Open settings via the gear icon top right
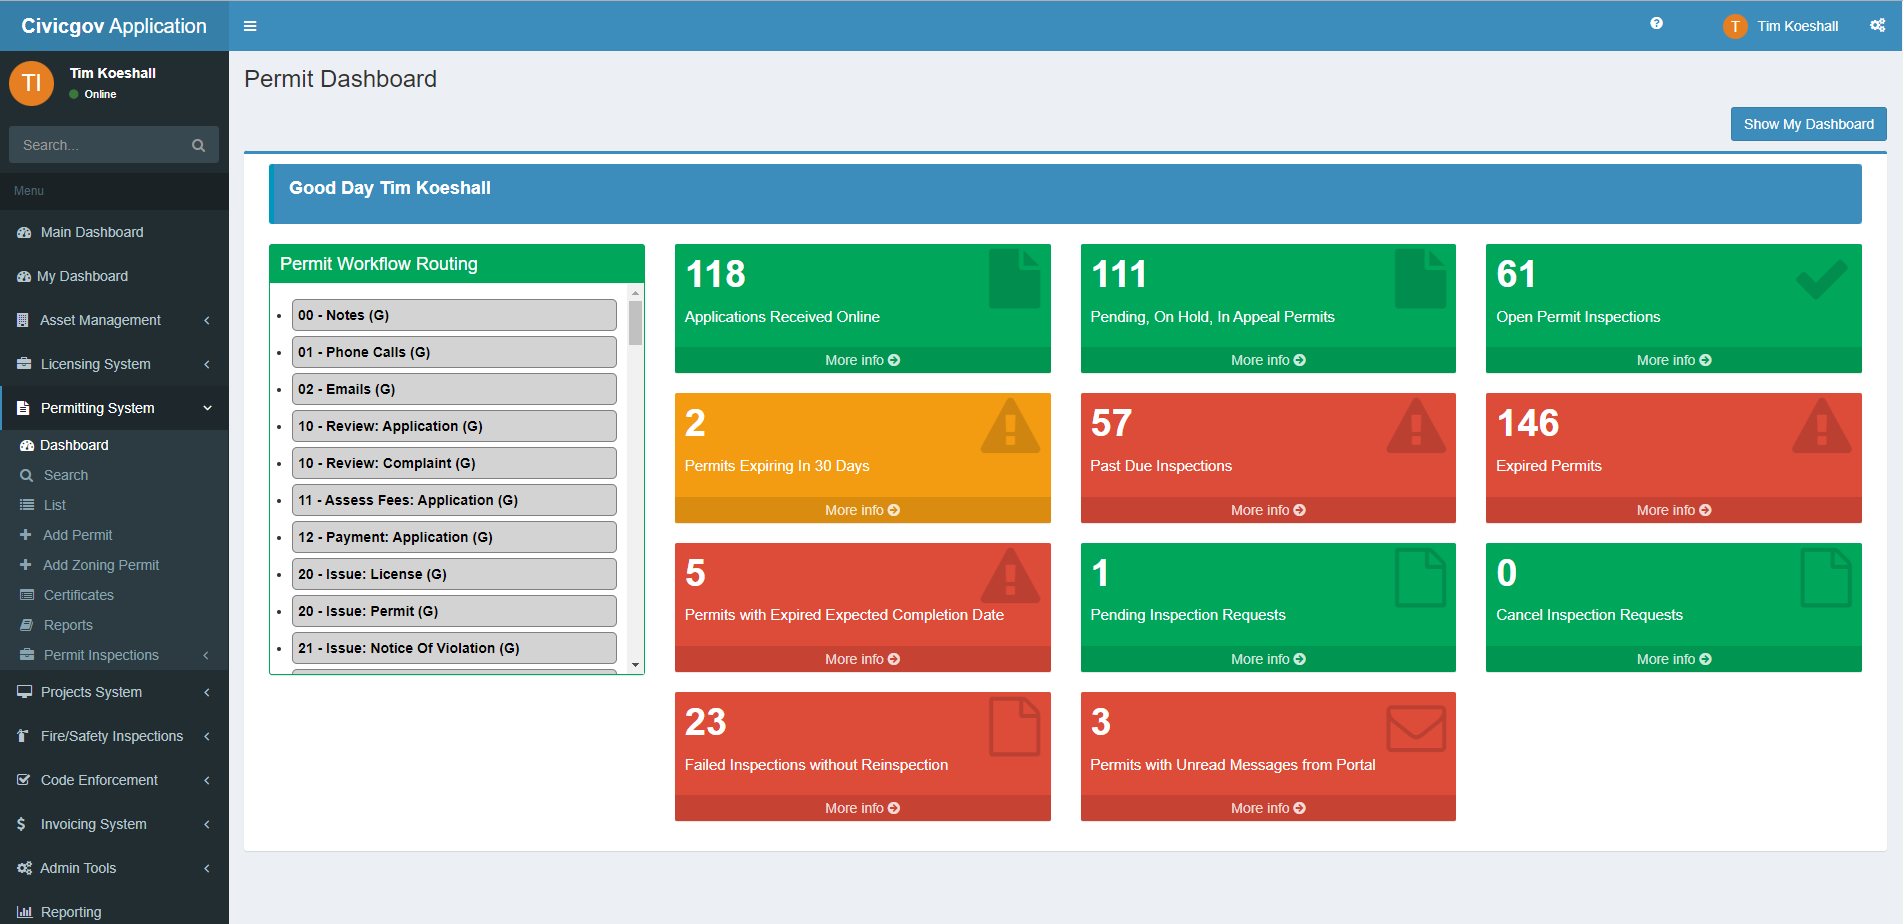Screen dimensions: 1903x924 [x=1877, y=25]
